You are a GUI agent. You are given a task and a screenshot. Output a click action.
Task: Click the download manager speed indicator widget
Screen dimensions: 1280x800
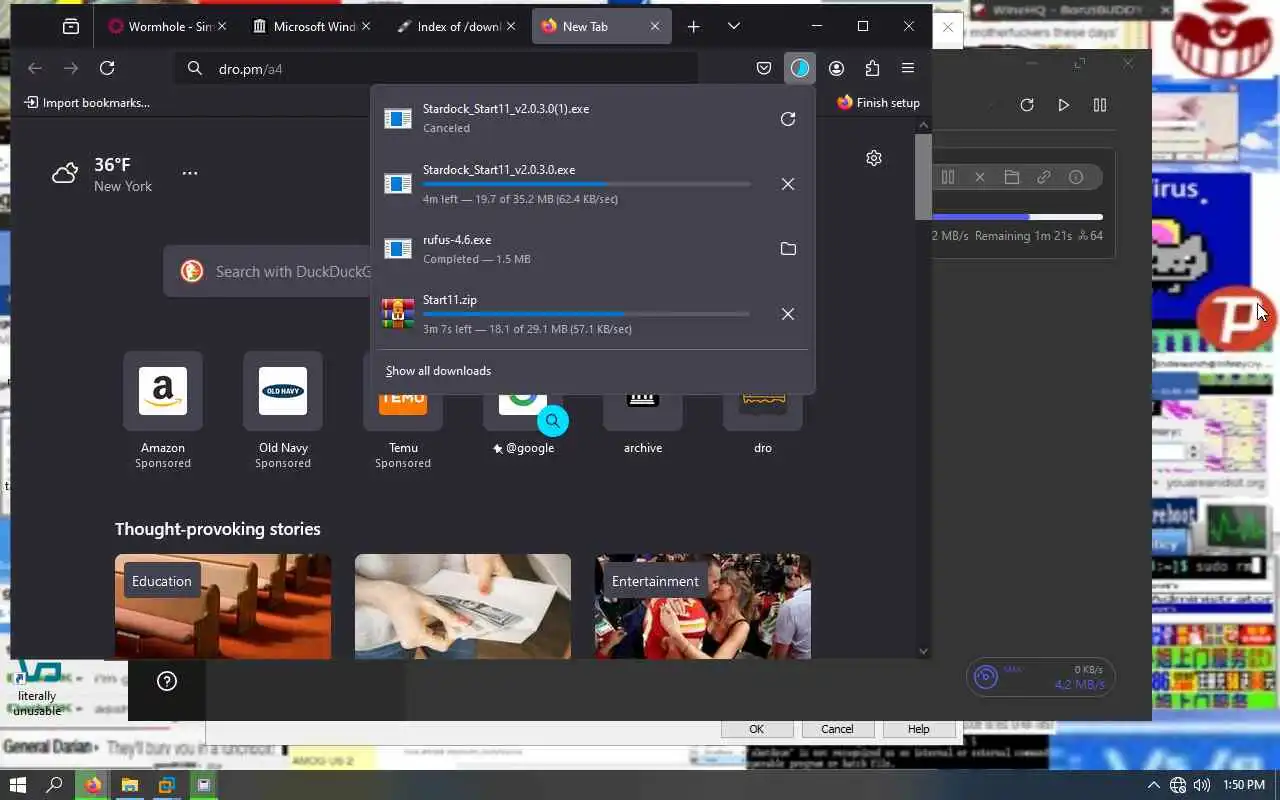pos(1040,677)
